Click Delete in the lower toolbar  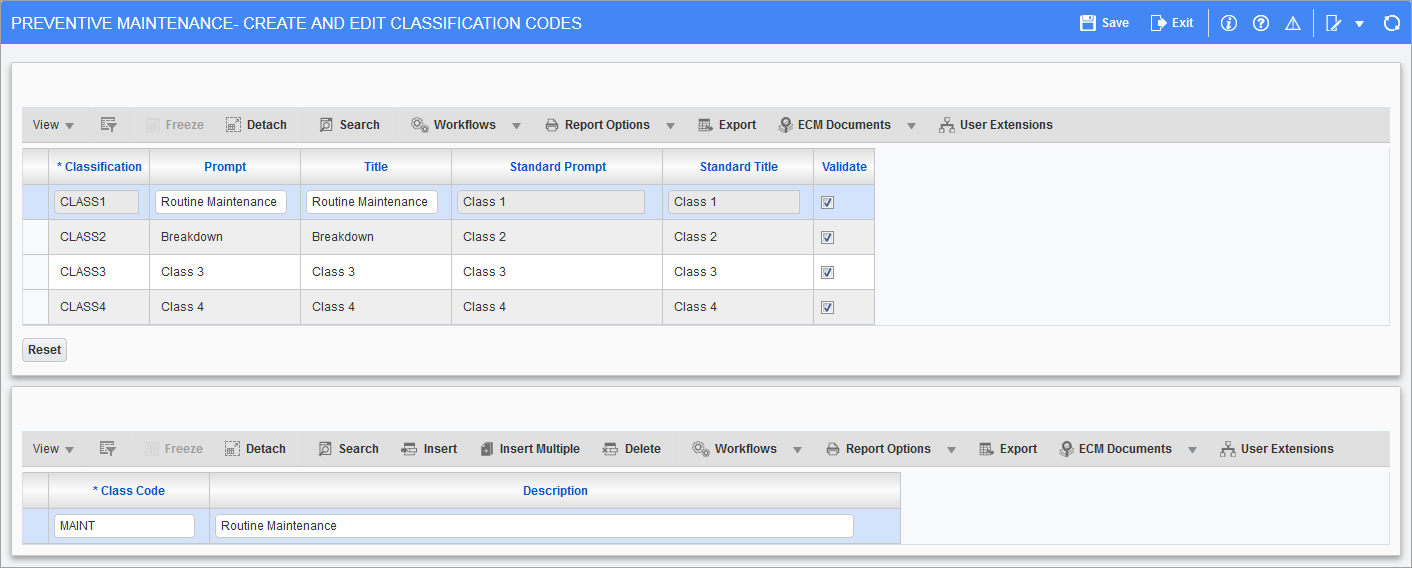pyautogui.click(x=631, y=449)
